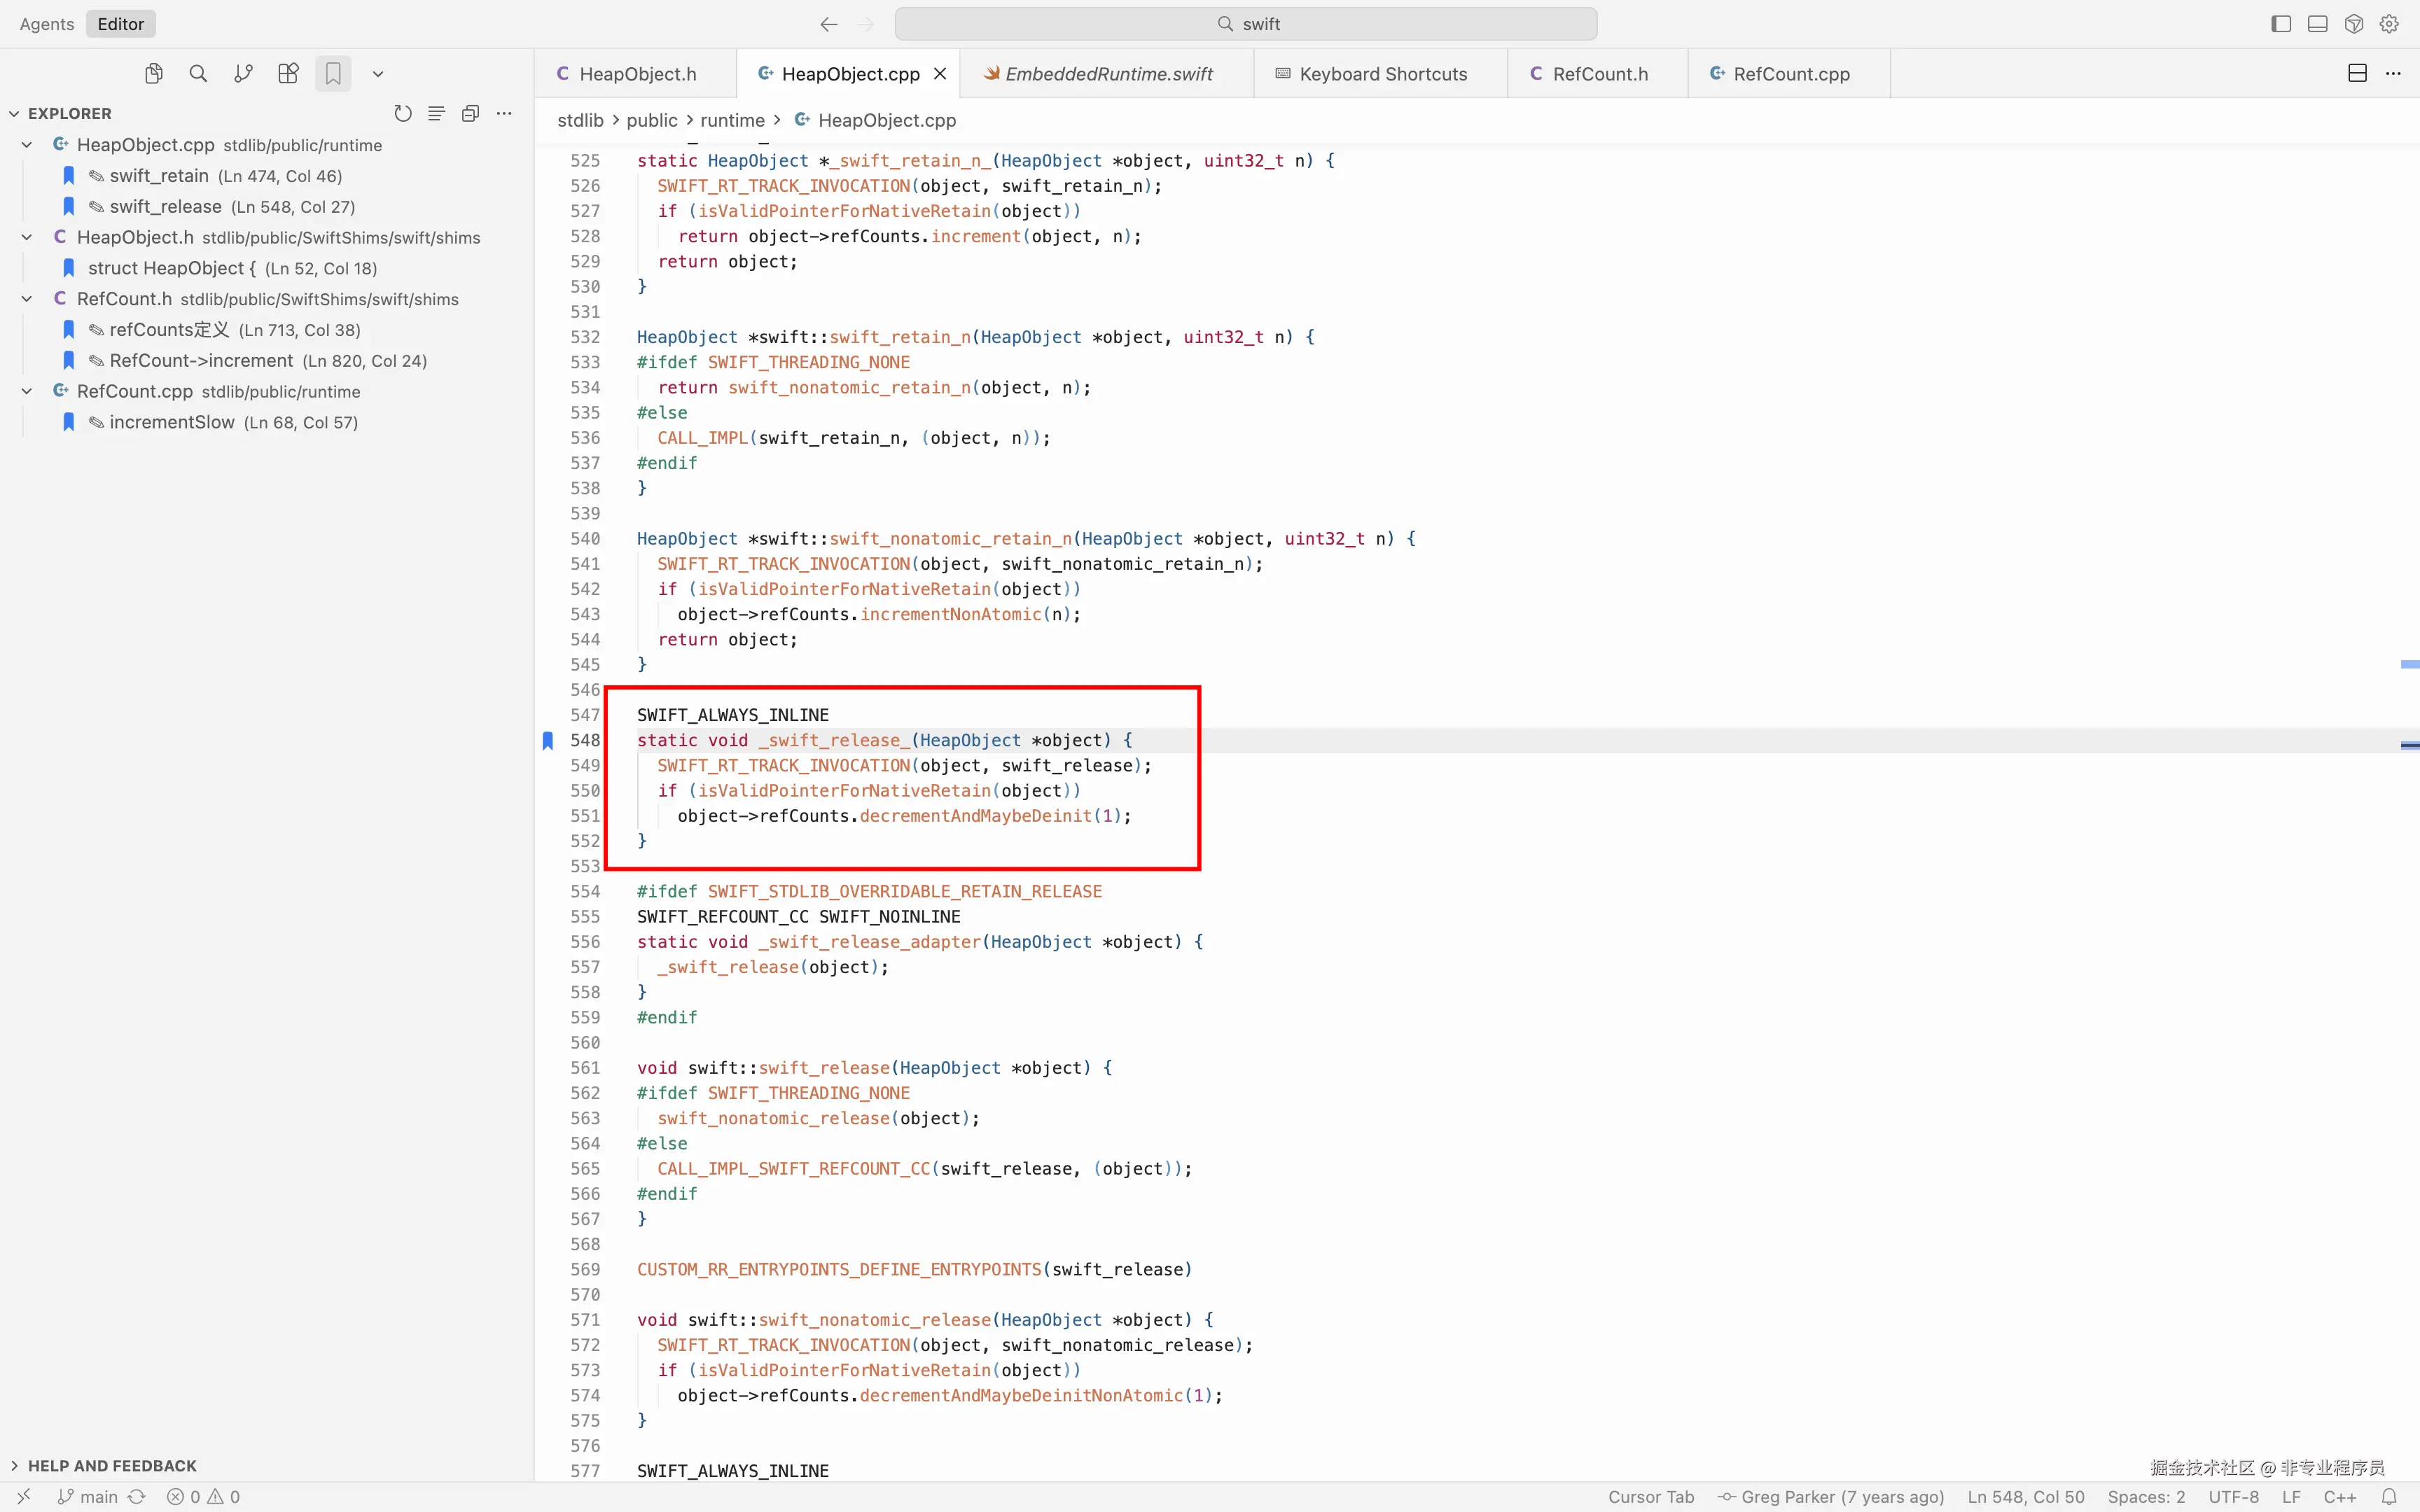Click the split editor layout icon
Screen dimensions: 2420x1512
click(x=2357, y=74)
